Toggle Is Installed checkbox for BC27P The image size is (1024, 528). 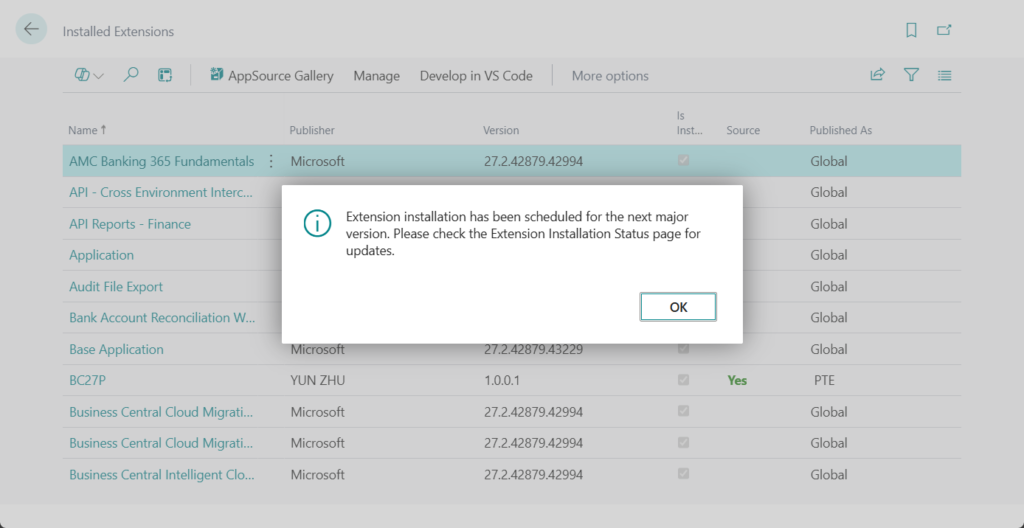683,380
